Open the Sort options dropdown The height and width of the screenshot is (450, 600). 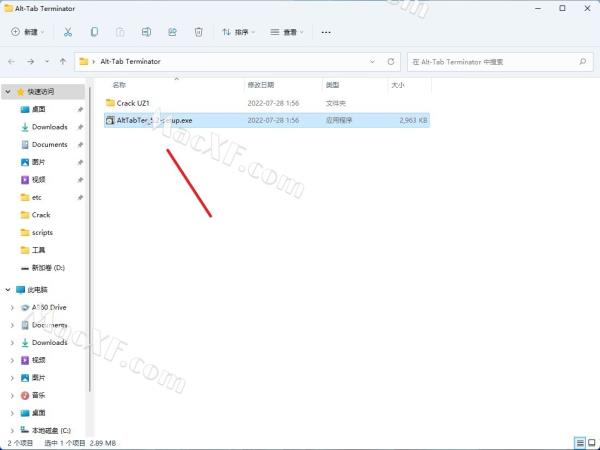point(239,32)
